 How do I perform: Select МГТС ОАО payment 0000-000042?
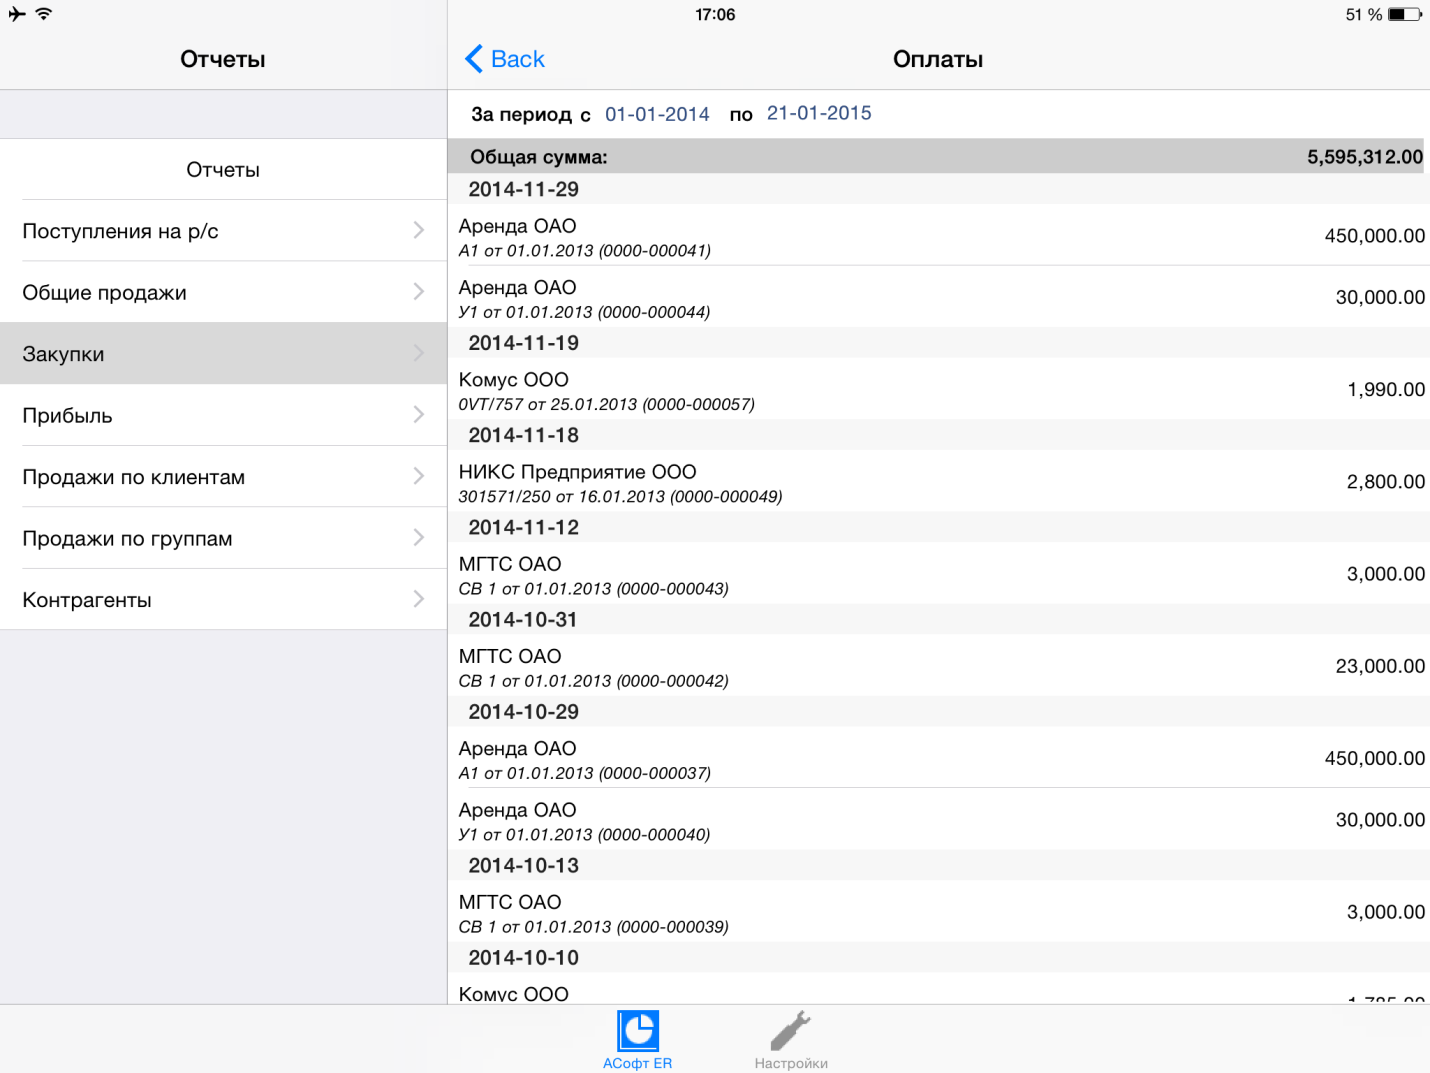pos(939,666)
